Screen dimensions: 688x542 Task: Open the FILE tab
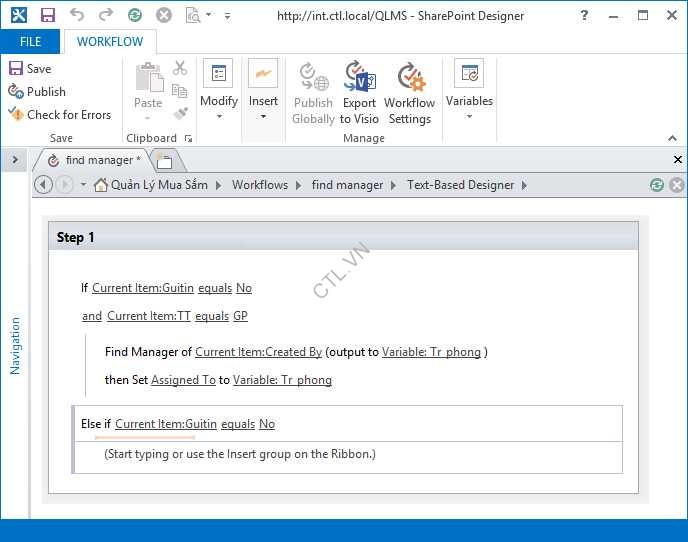point(30,41)
